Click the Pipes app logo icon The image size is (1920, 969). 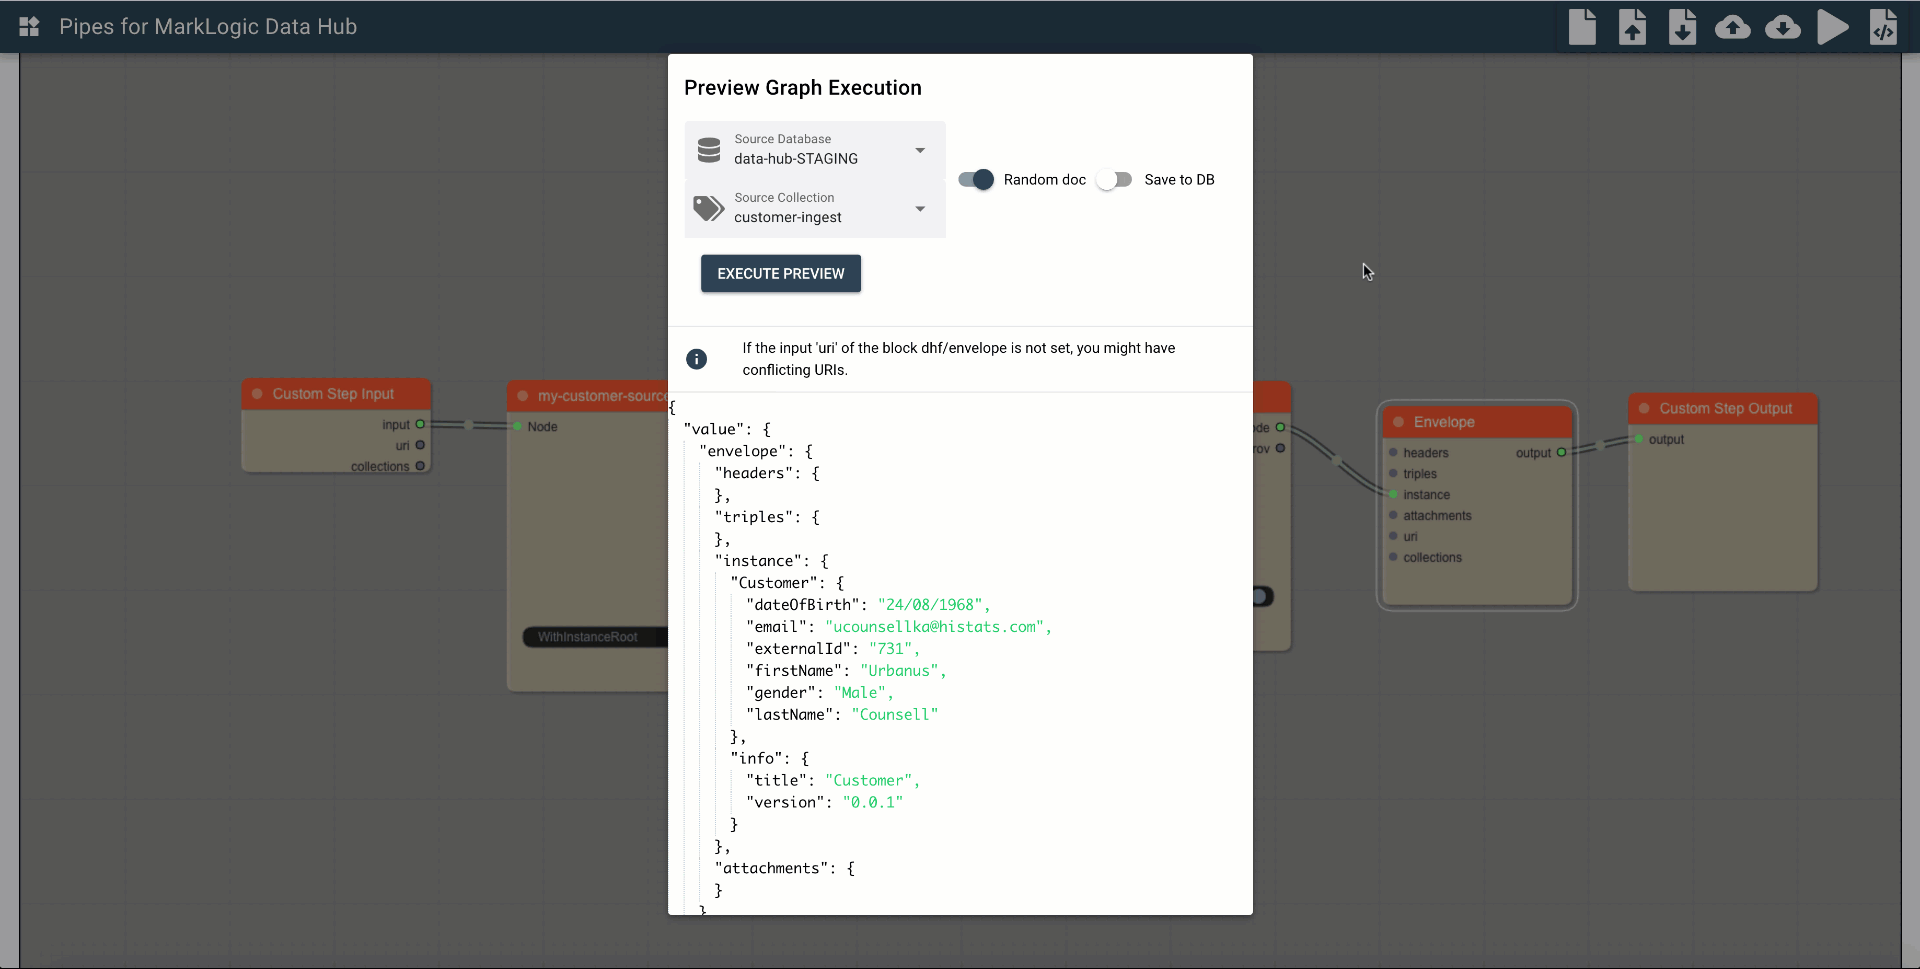click(29, 27)
